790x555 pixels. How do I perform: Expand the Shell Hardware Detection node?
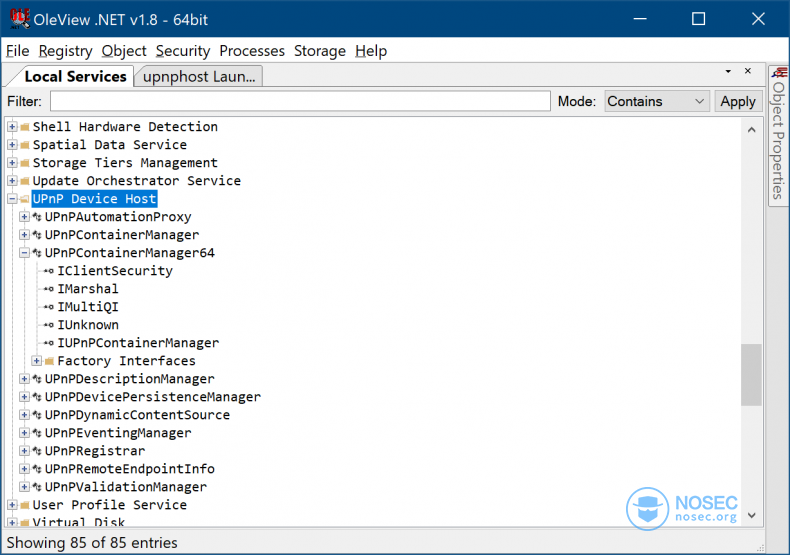pos(12,127)
